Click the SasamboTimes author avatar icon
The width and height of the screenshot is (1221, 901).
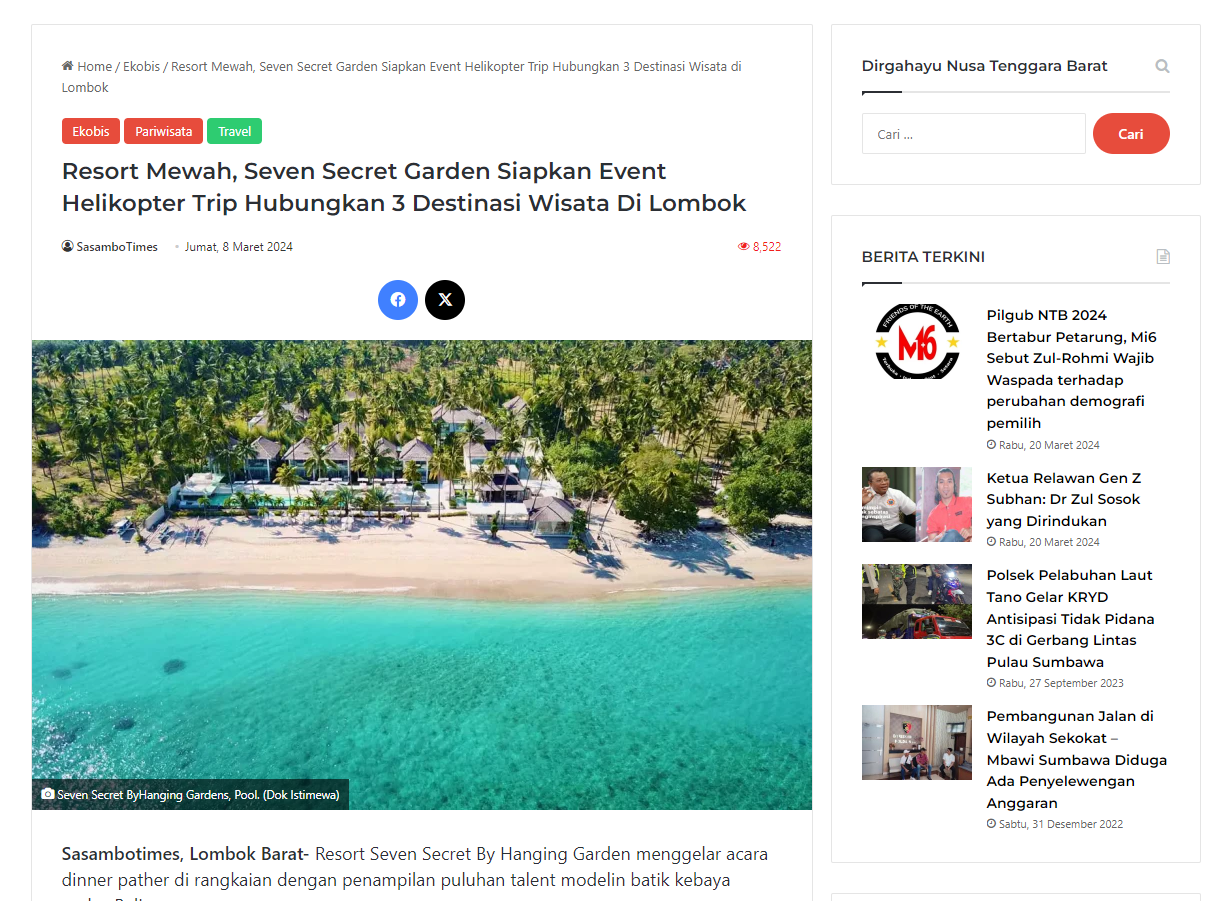coord(67,246)
